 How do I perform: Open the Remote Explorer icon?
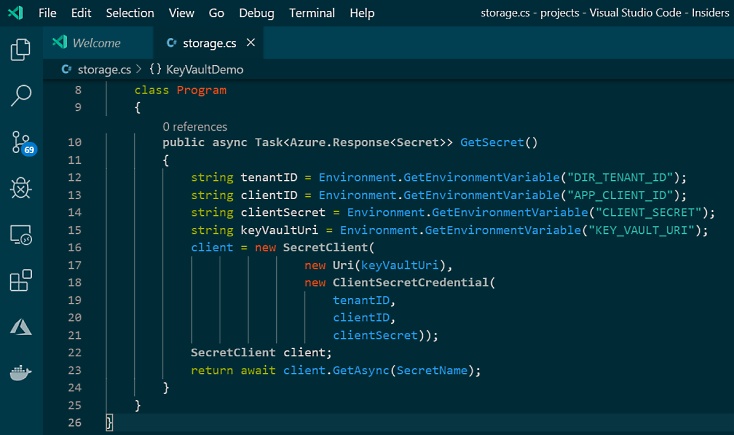(20, 235)
